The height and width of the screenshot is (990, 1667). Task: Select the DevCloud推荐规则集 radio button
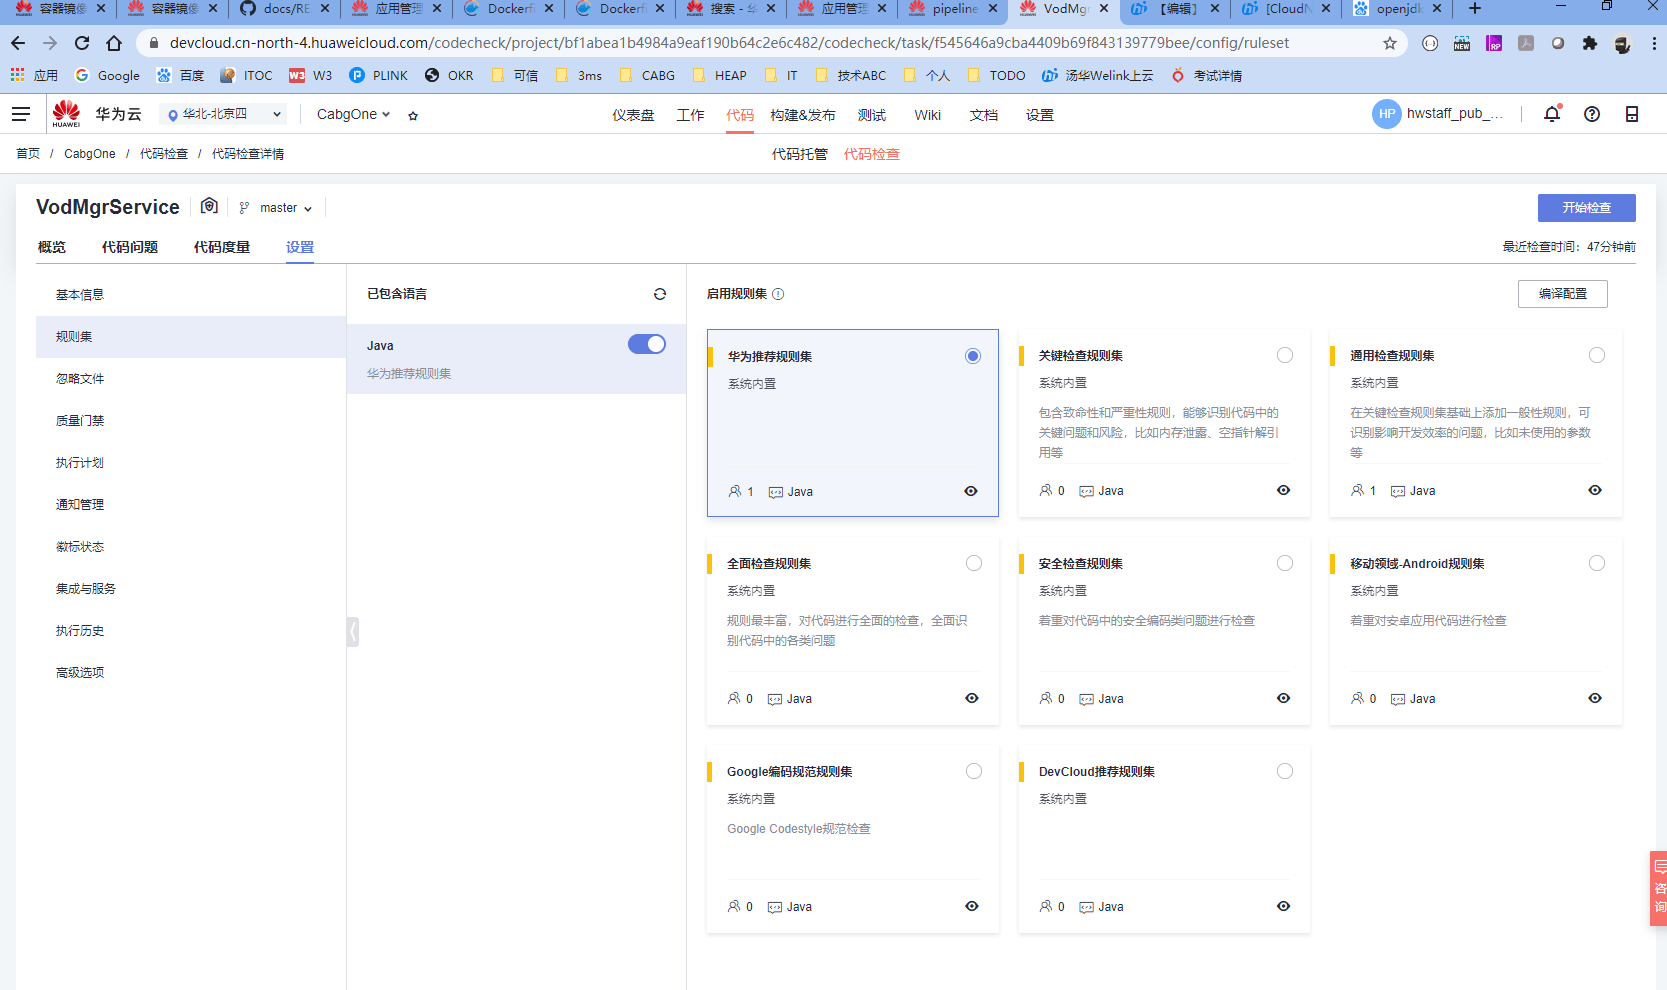pyautogui.click(x=1285, y=771)
